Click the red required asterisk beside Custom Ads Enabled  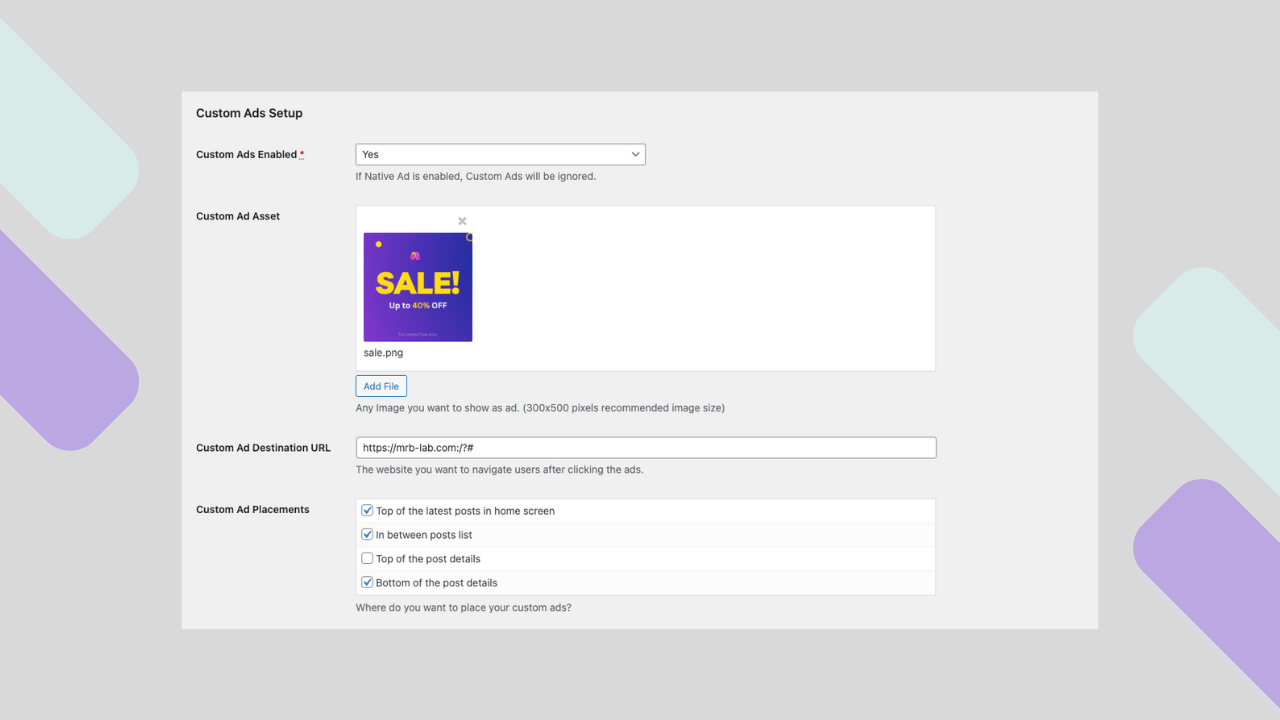pyautogui.click(x=302, y=155)
